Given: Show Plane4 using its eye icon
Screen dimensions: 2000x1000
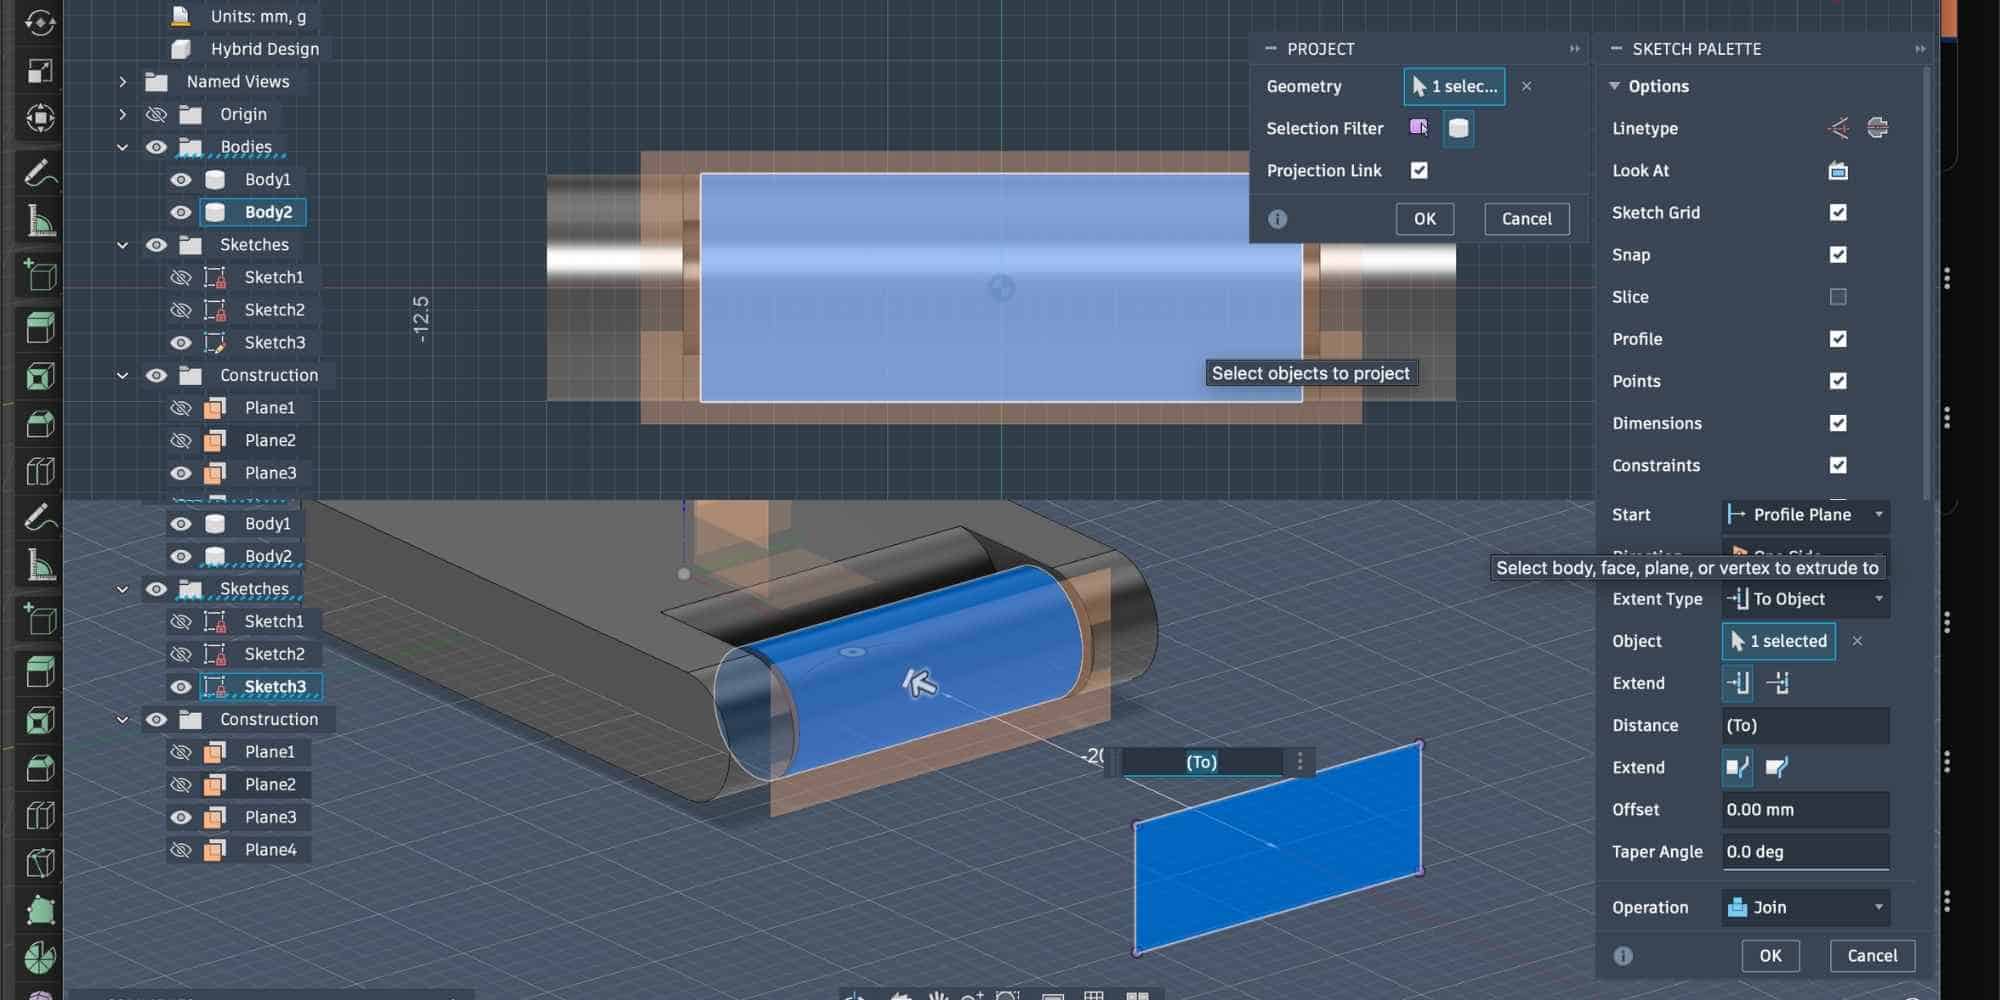Looking at the screenshot, I should click(180, 850).
